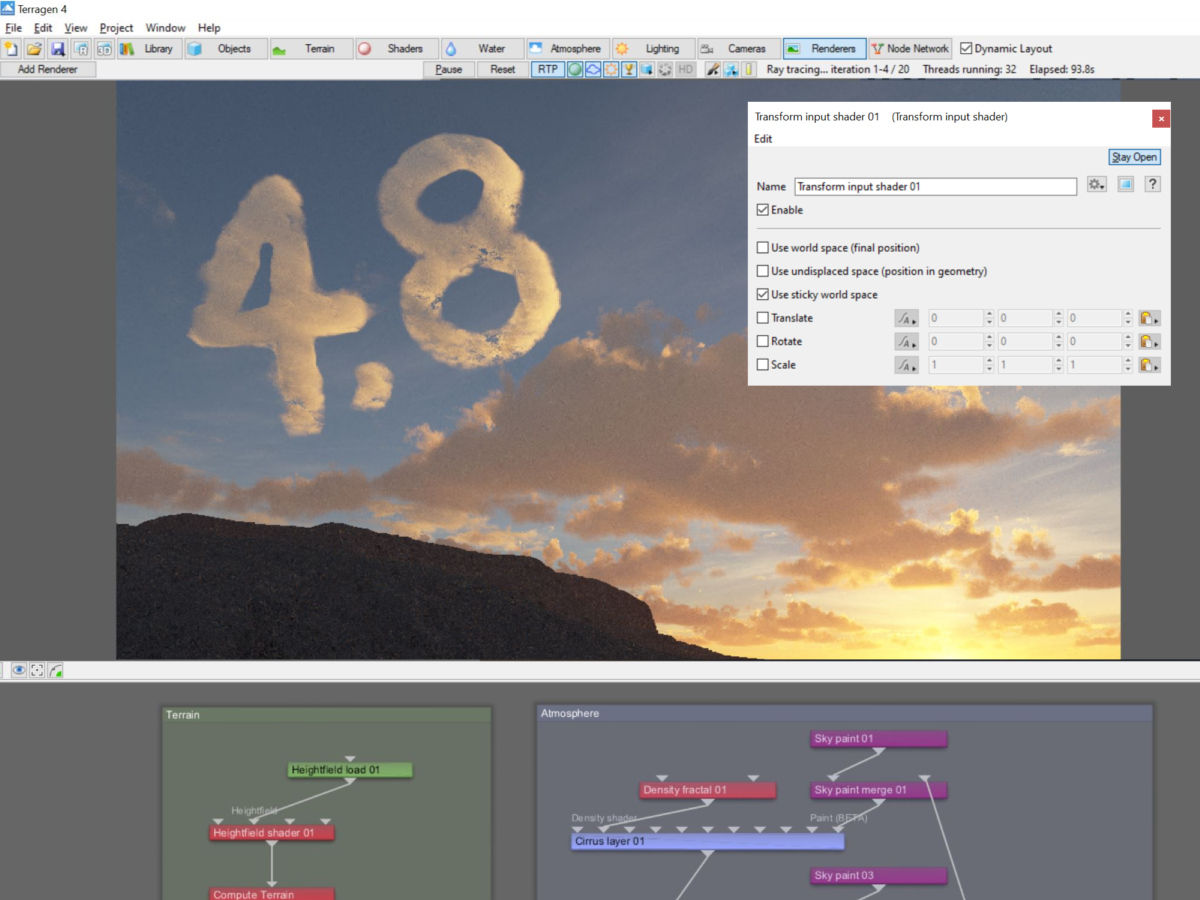Screen dimensions: 1200x900
Task: Toggle the atmosphere cloud icon in render controls
Action: point(594,68)
